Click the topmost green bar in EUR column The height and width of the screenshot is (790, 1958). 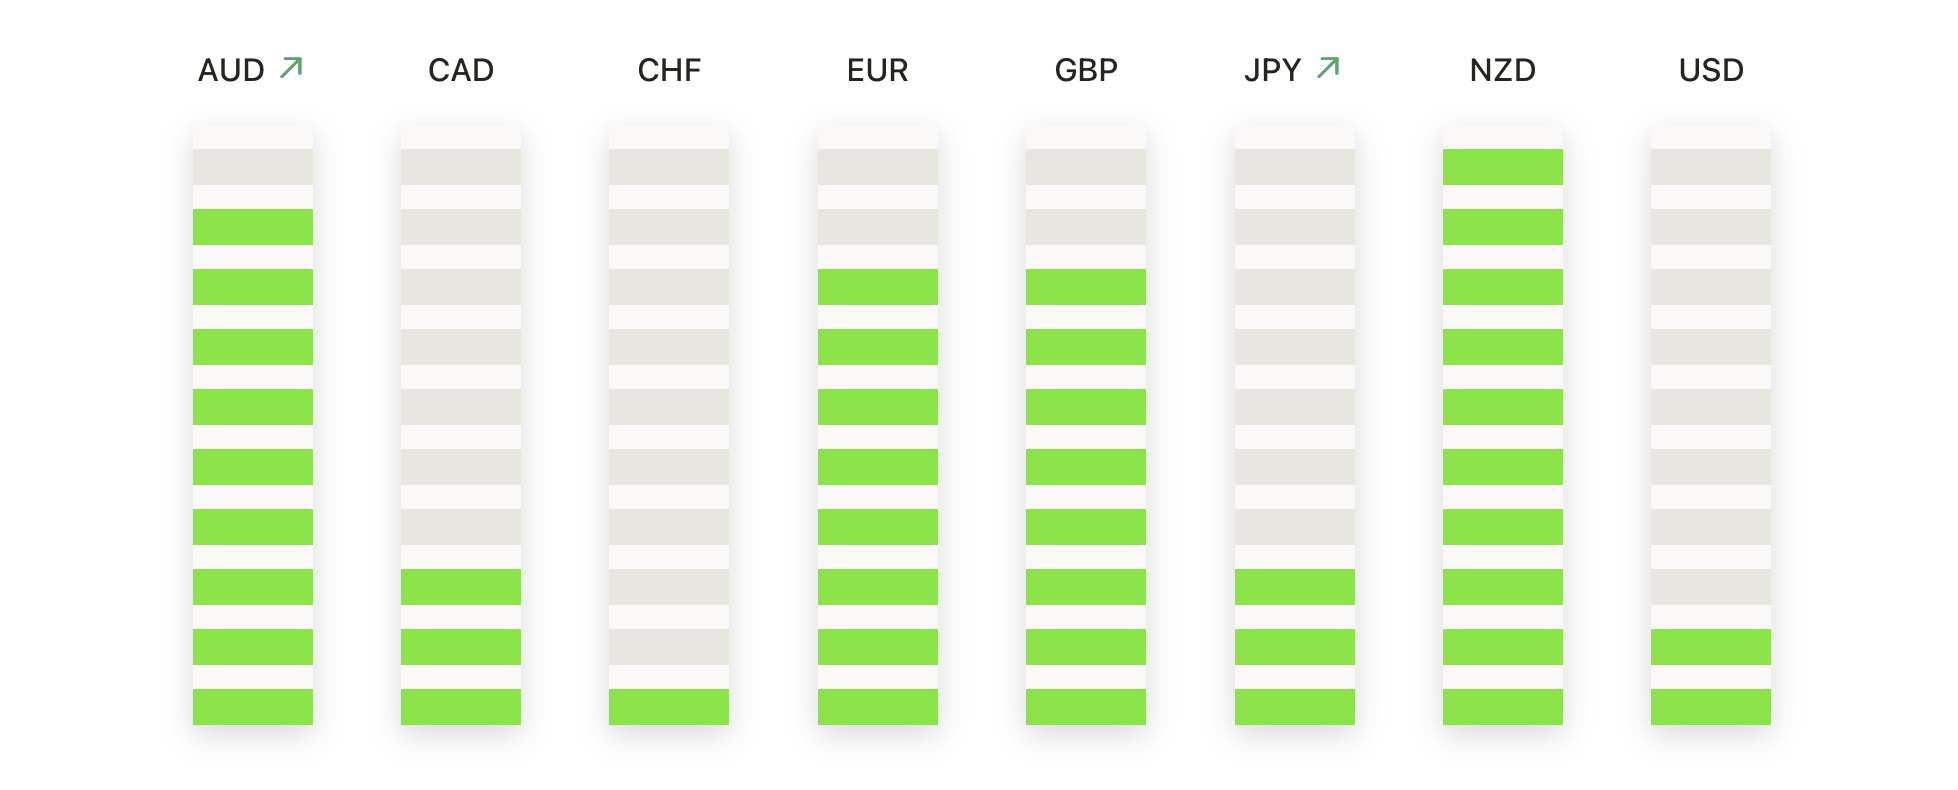tap(877, 287)
